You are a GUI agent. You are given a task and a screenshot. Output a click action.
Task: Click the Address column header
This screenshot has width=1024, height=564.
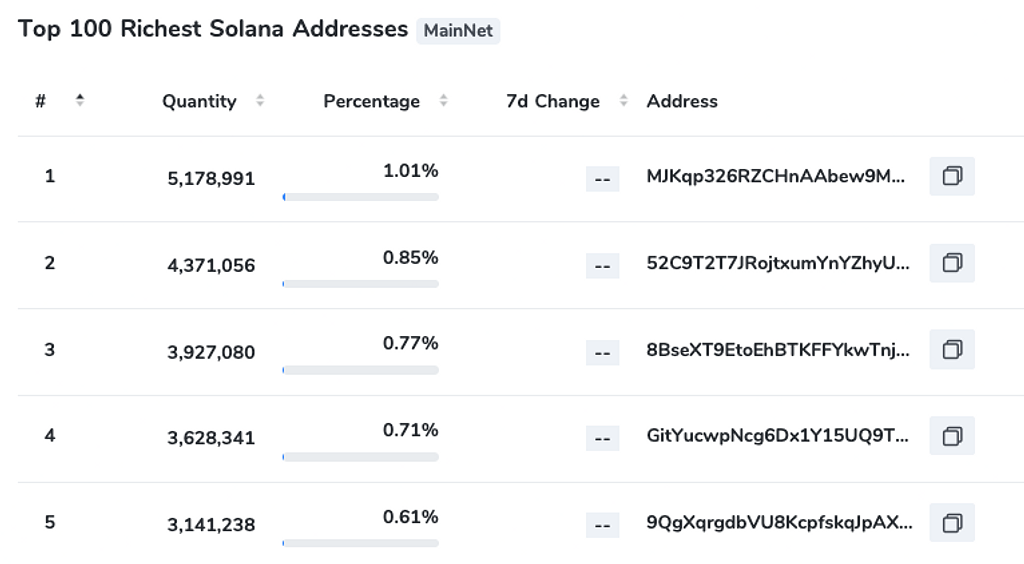point(682,101)
